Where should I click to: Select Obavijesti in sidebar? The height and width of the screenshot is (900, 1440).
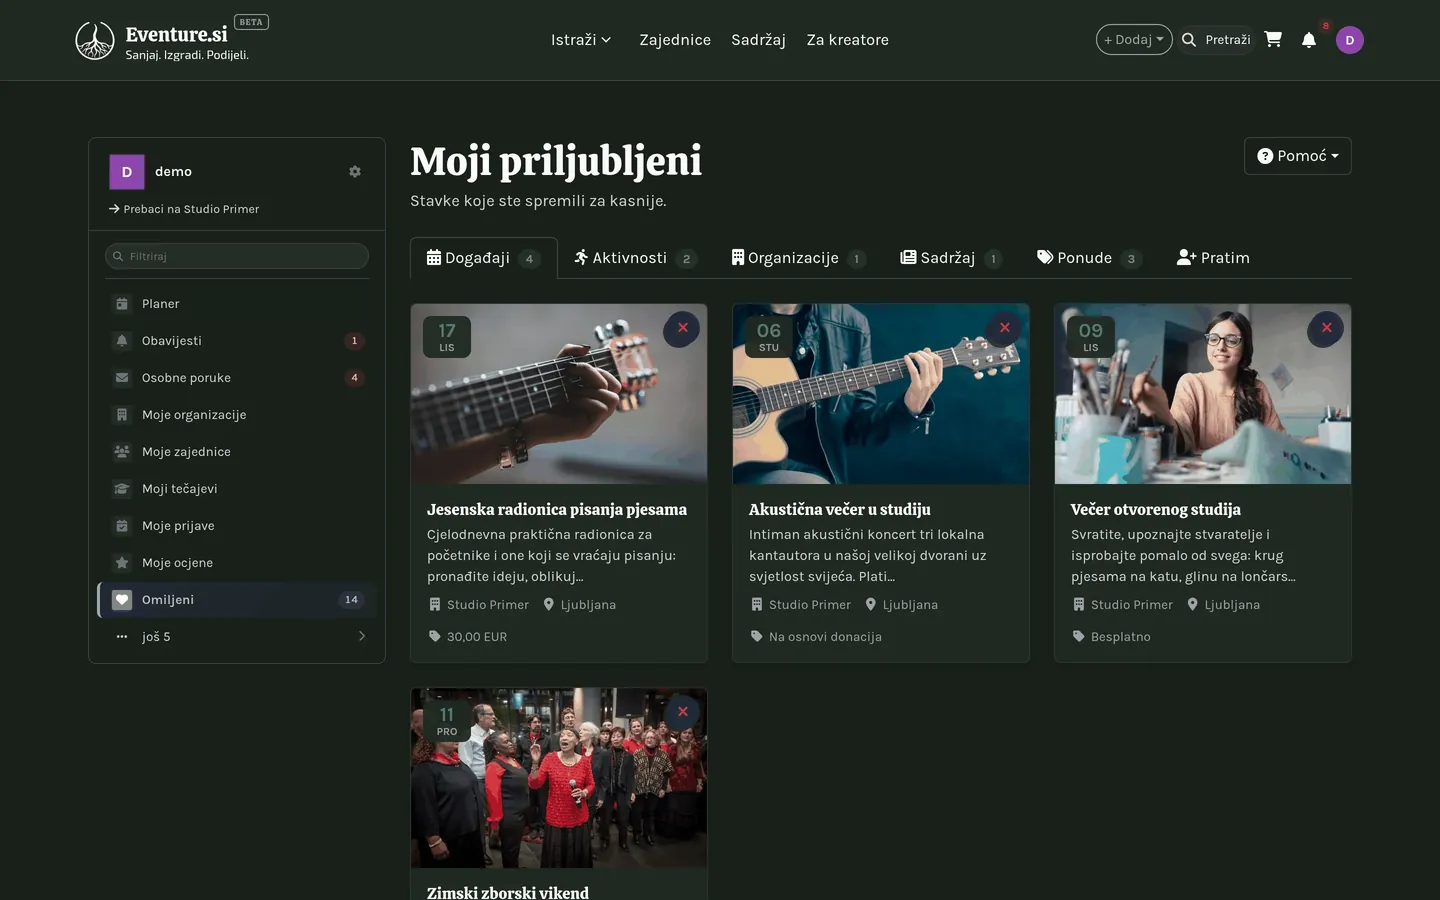[x=237, y=341]
